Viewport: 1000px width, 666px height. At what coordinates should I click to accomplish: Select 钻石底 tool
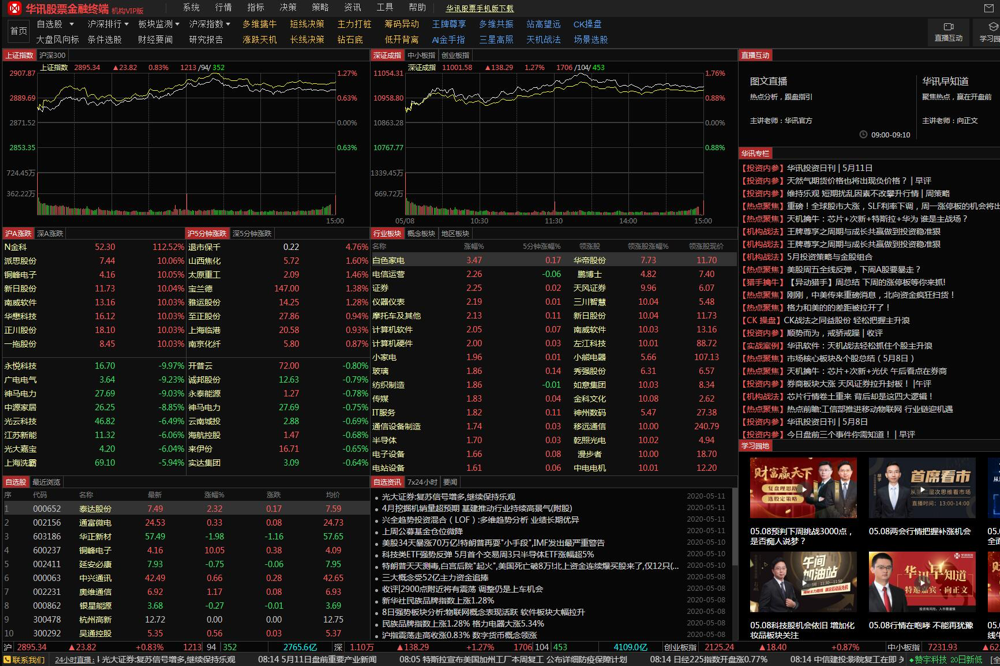pos(350,40)
